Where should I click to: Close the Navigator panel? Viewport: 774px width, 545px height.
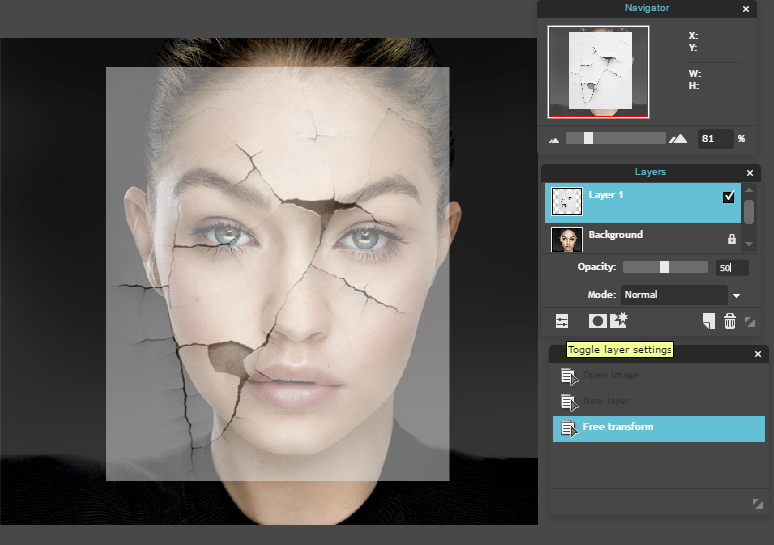746,9
